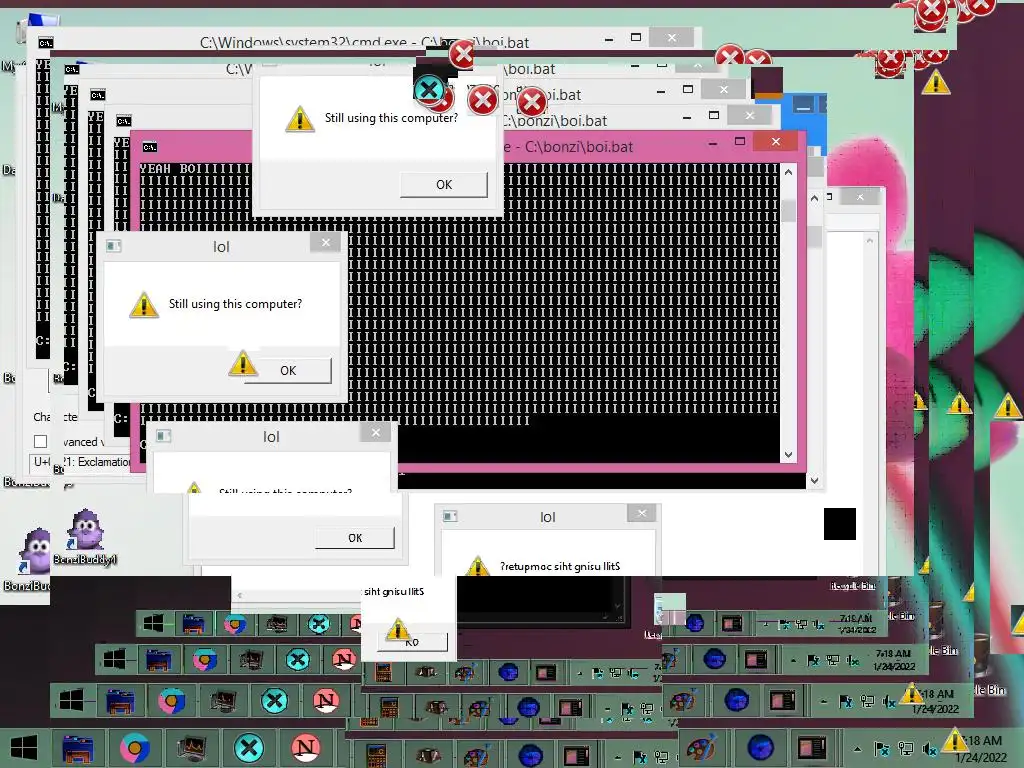1024x768 pixels.
Task: Toggle the Advanced view checkbox in Character Map
Action: (40, 442)
